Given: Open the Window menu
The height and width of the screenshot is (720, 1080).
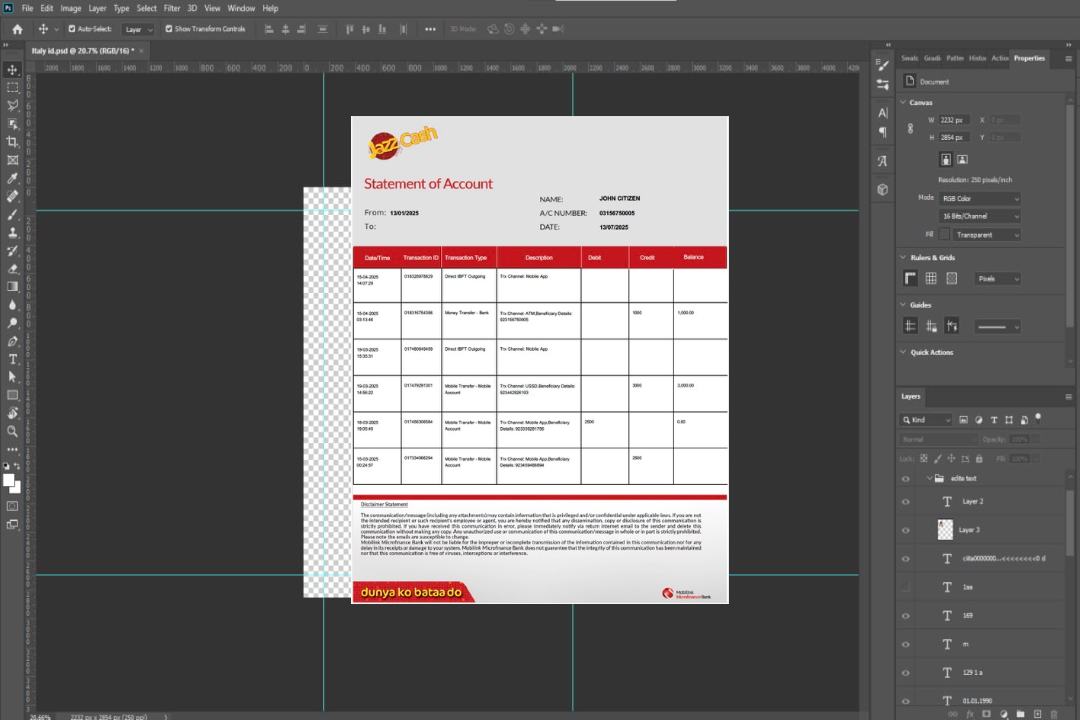Looking at the screenshot, I should (x=241, y=8).
